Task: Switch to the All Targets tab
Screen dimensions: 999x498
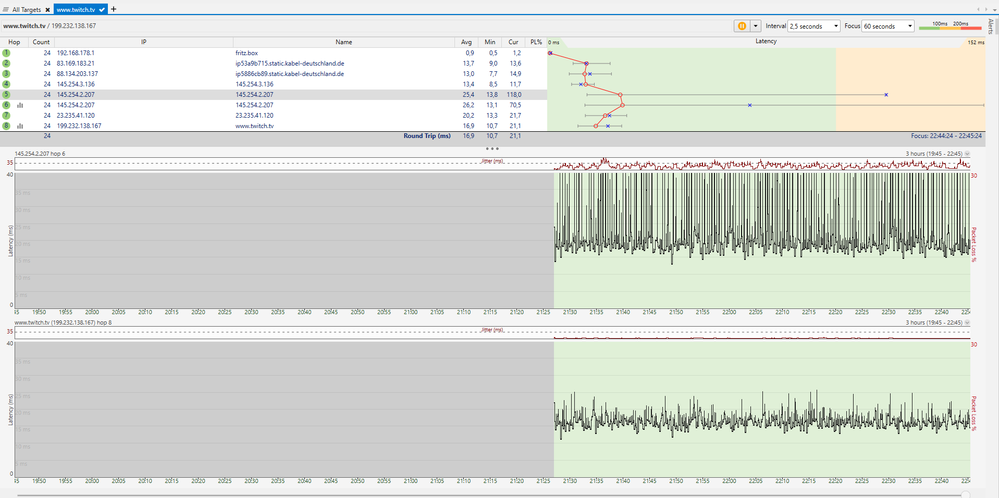Action: (x=27, y=8)
